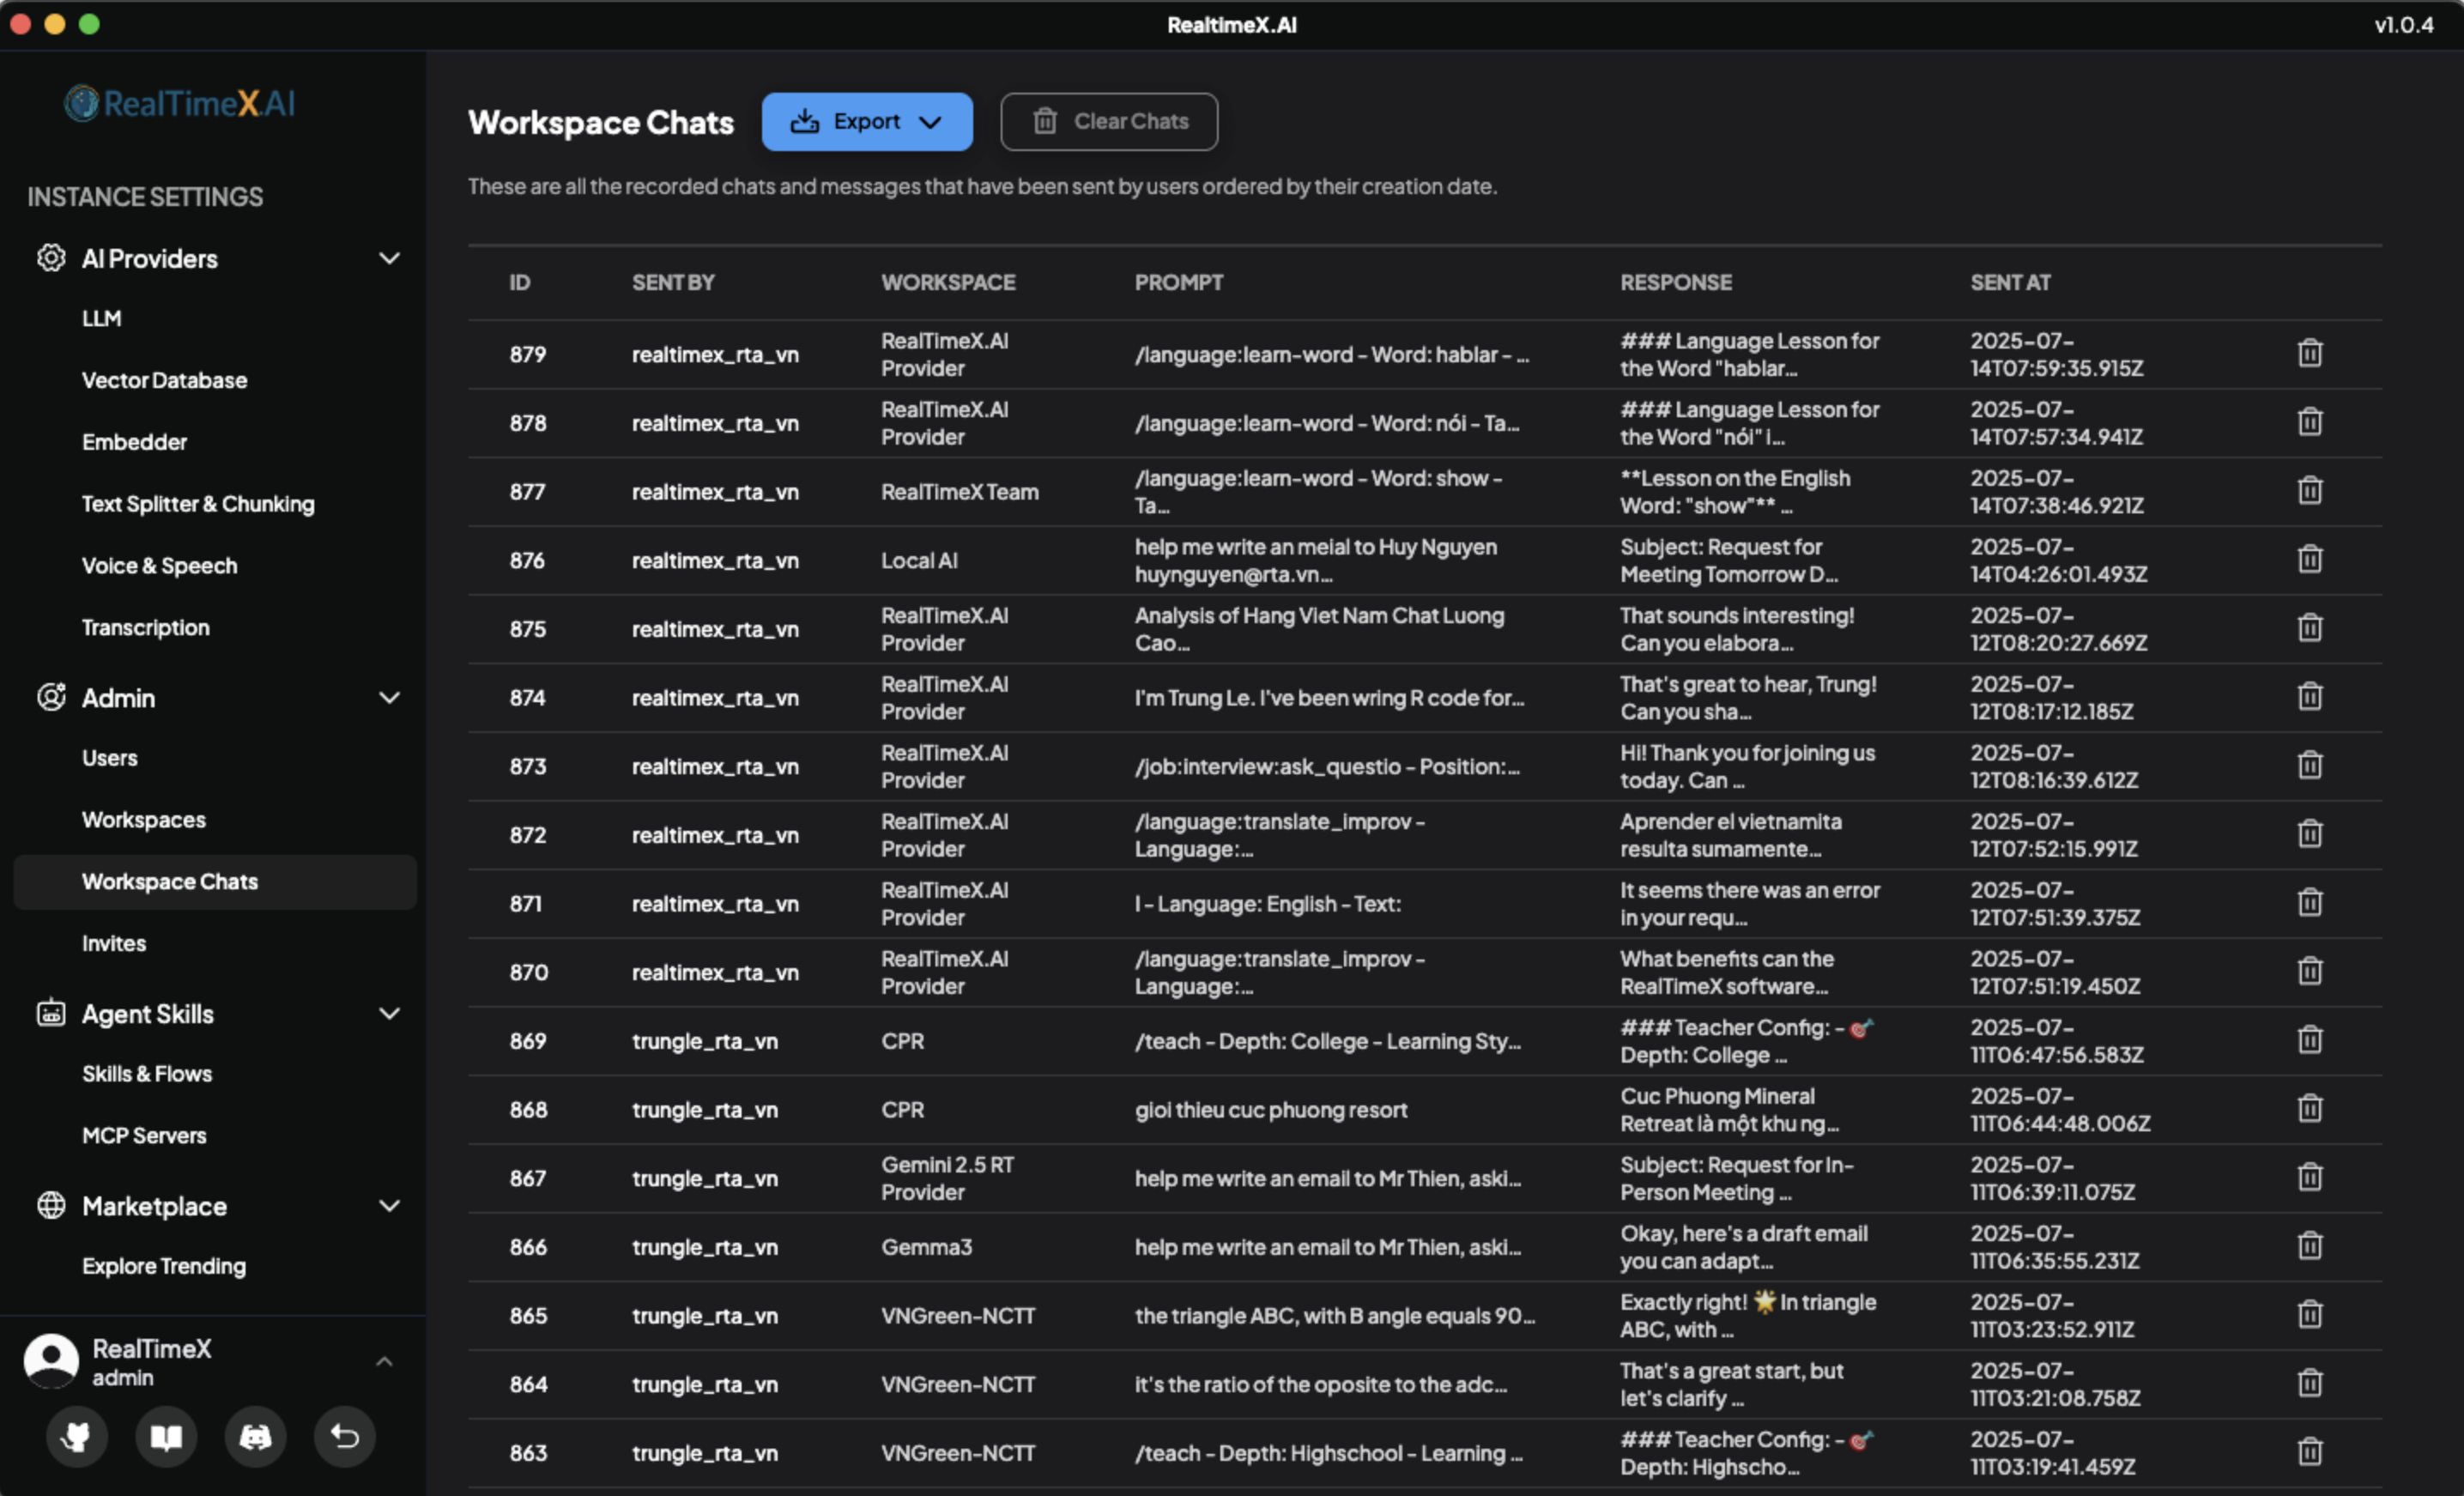
Task: Open the GitHub repository icon
Action: click(x=77, y=1437)
